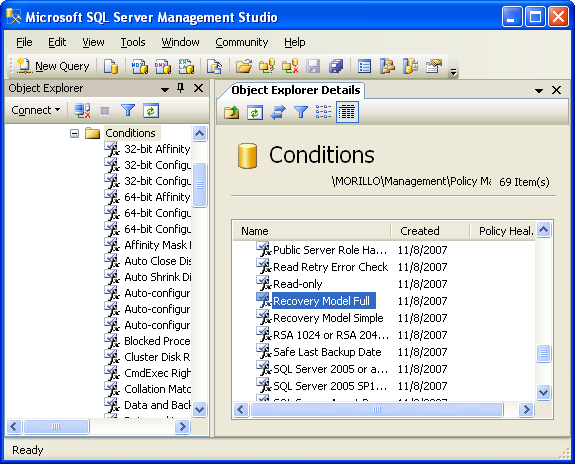The image size is (575, 464).
Task: Click Filter icon in Object Explorer toolbar
Action: coord(128,110)
